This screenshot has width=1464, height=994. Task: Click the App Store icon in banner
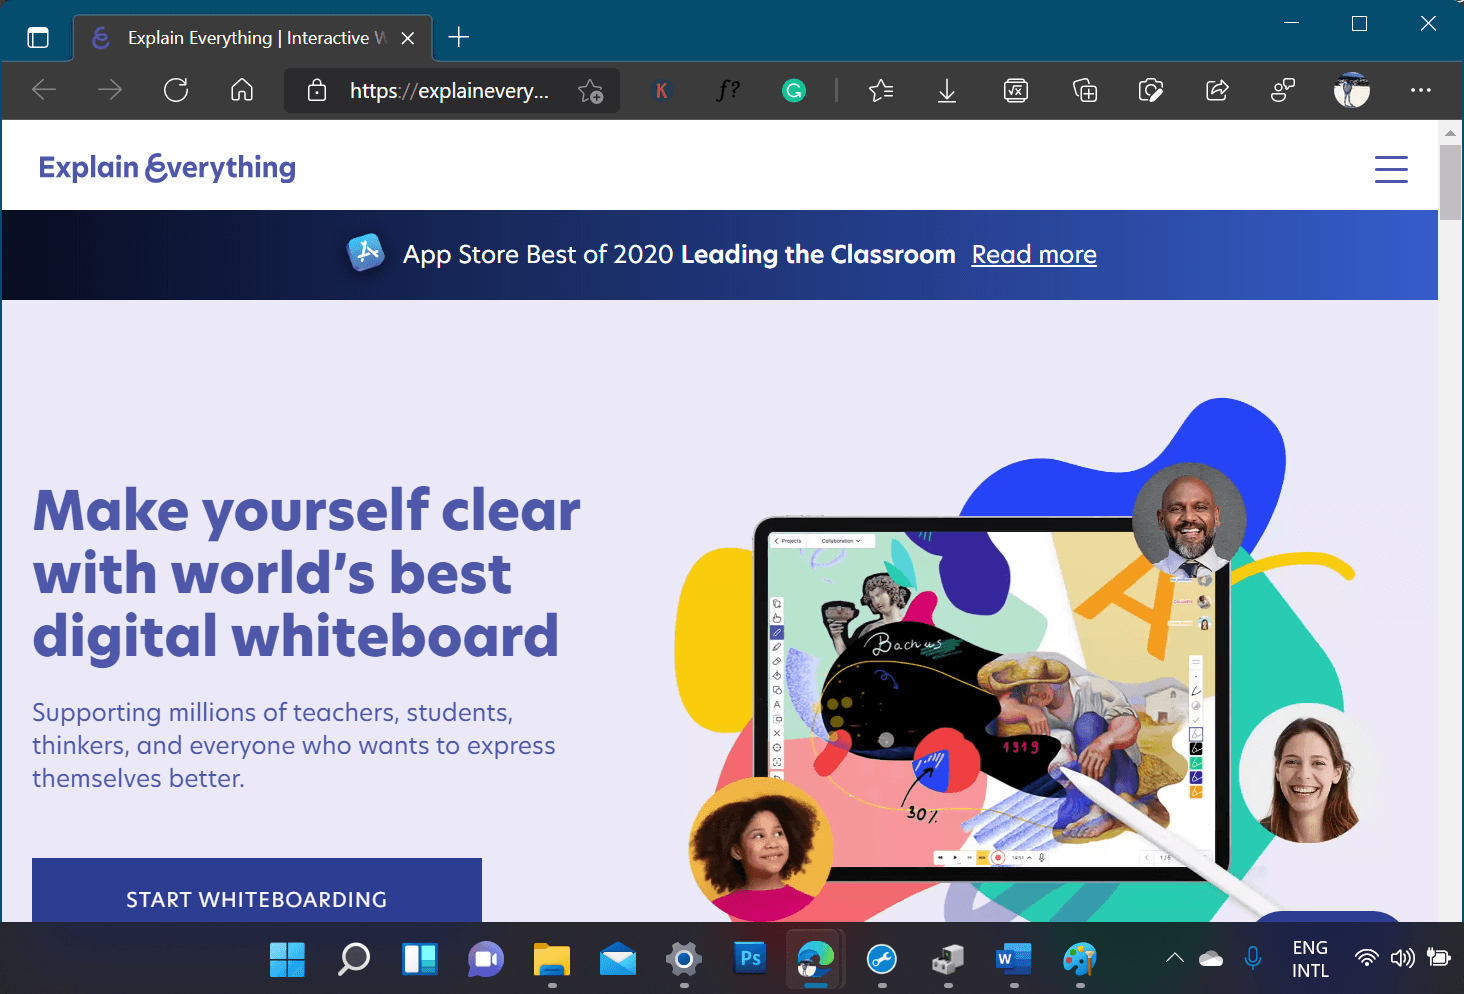tap(366, 253)
